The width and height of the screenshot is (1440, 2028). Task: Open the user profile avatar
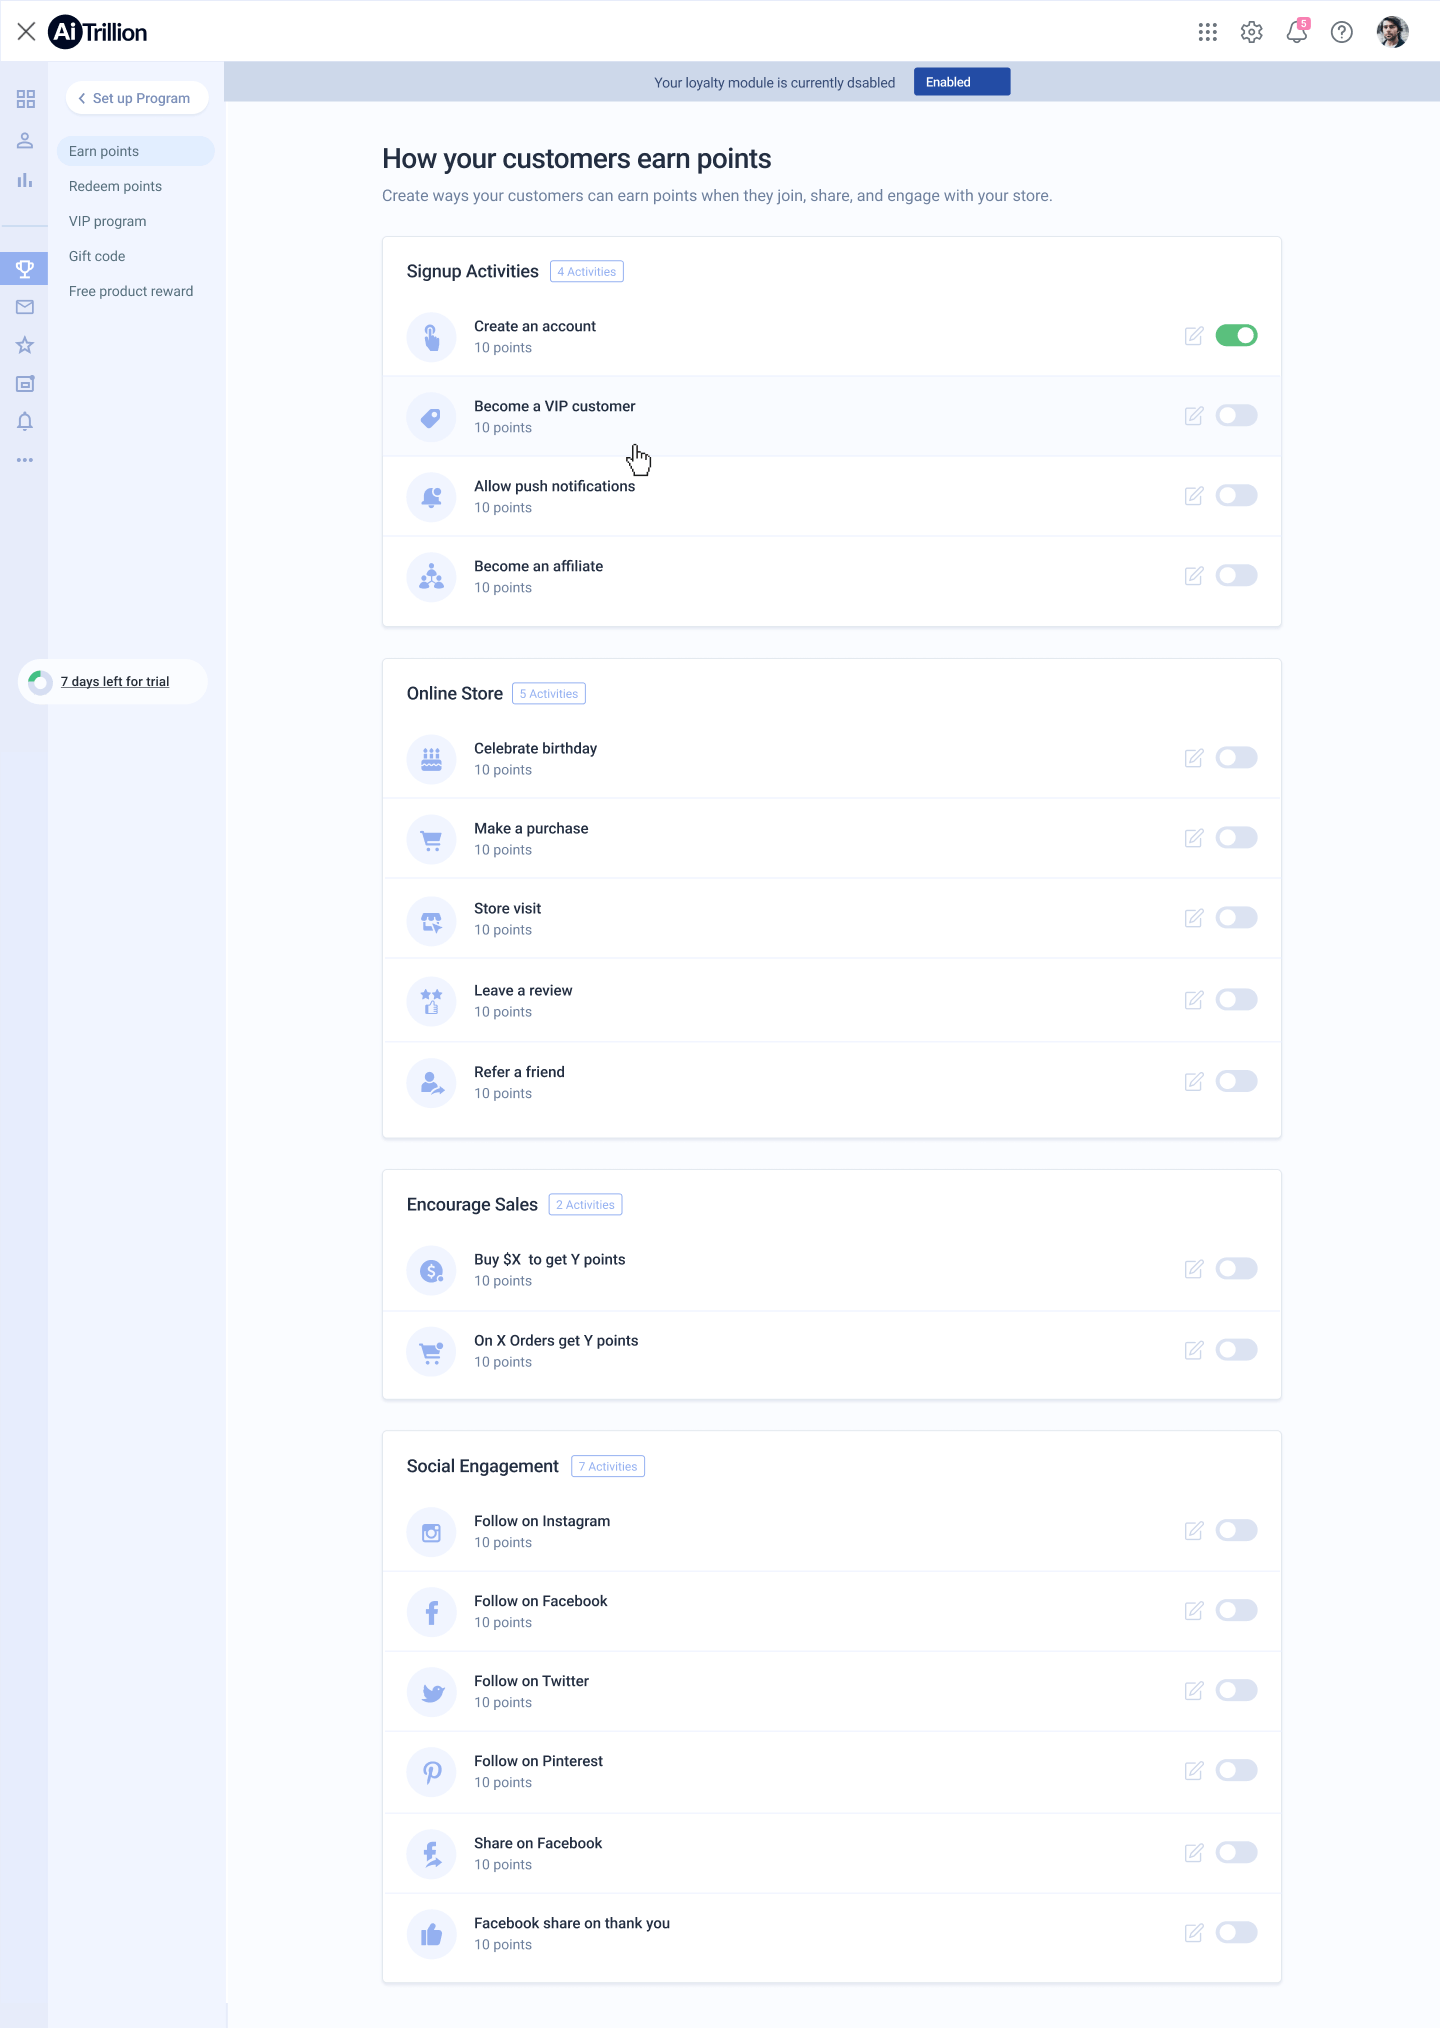click(x=1392, y=32)
